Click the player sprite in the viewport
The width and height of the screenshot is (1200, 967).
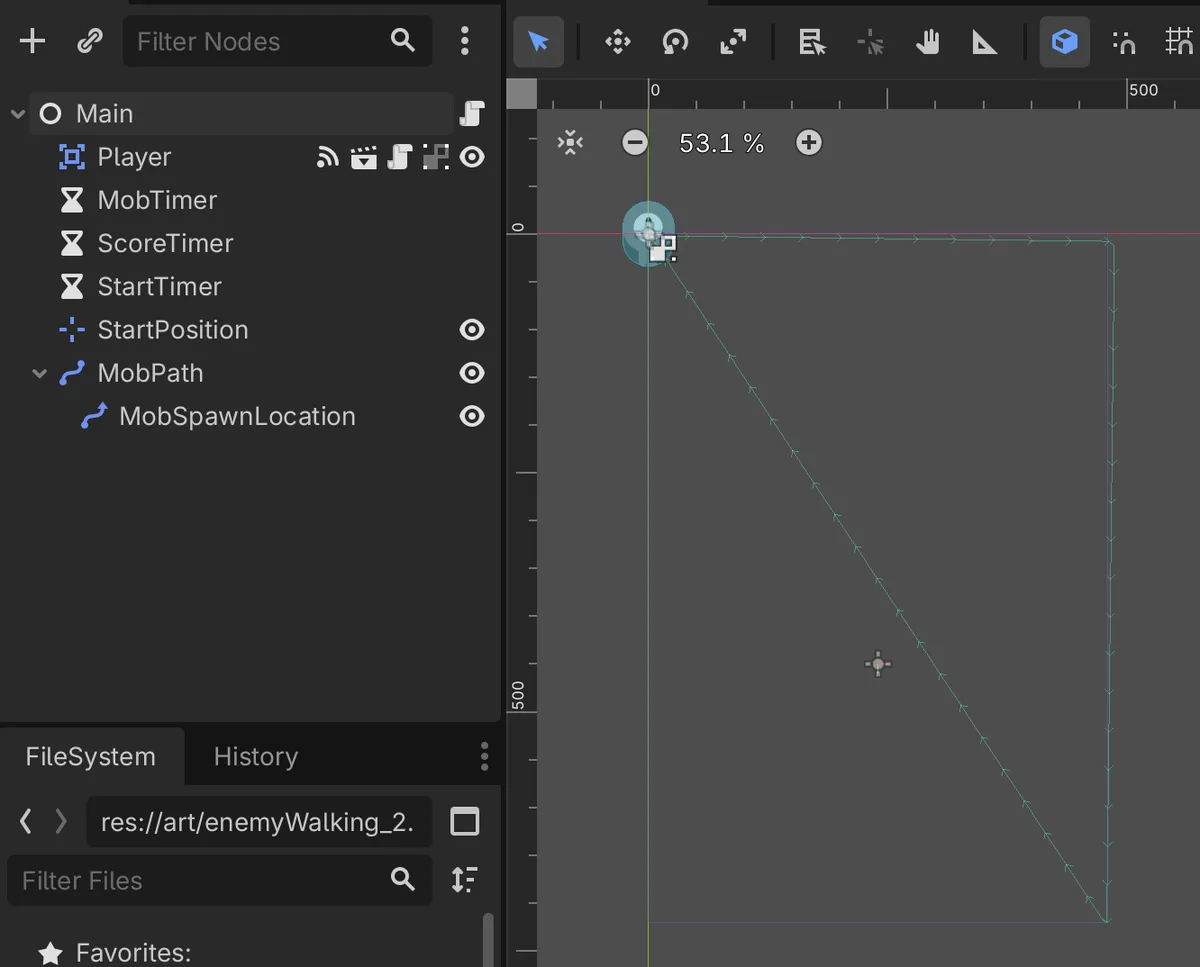(x=649, y=233)
